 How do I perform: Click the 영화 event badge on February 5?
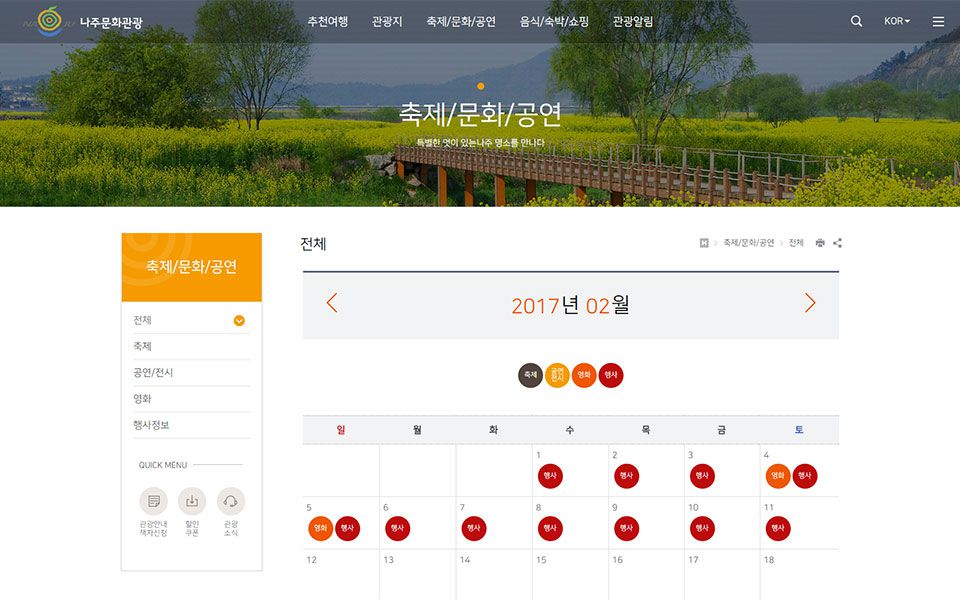coord(320,529)
